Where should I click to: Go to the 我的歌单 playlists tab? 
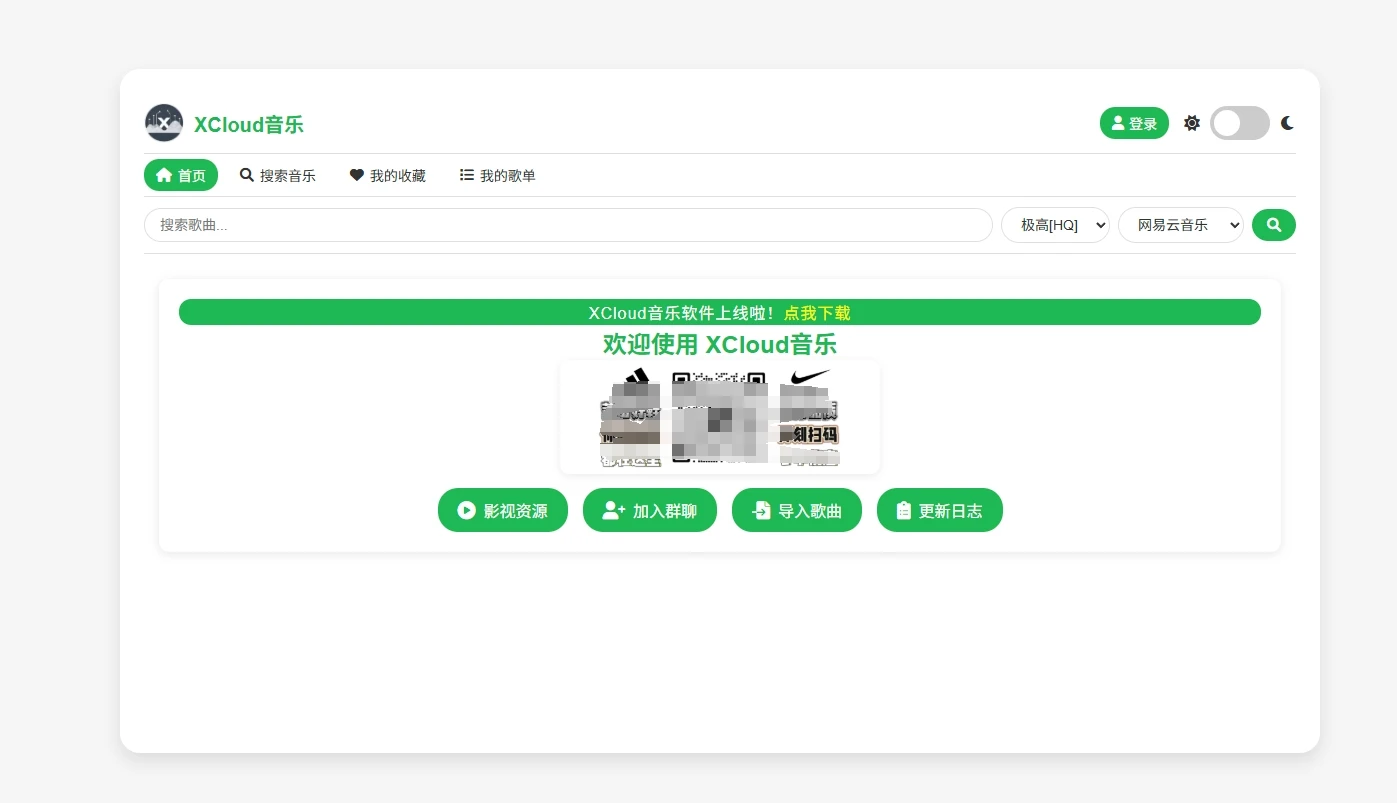498,175
